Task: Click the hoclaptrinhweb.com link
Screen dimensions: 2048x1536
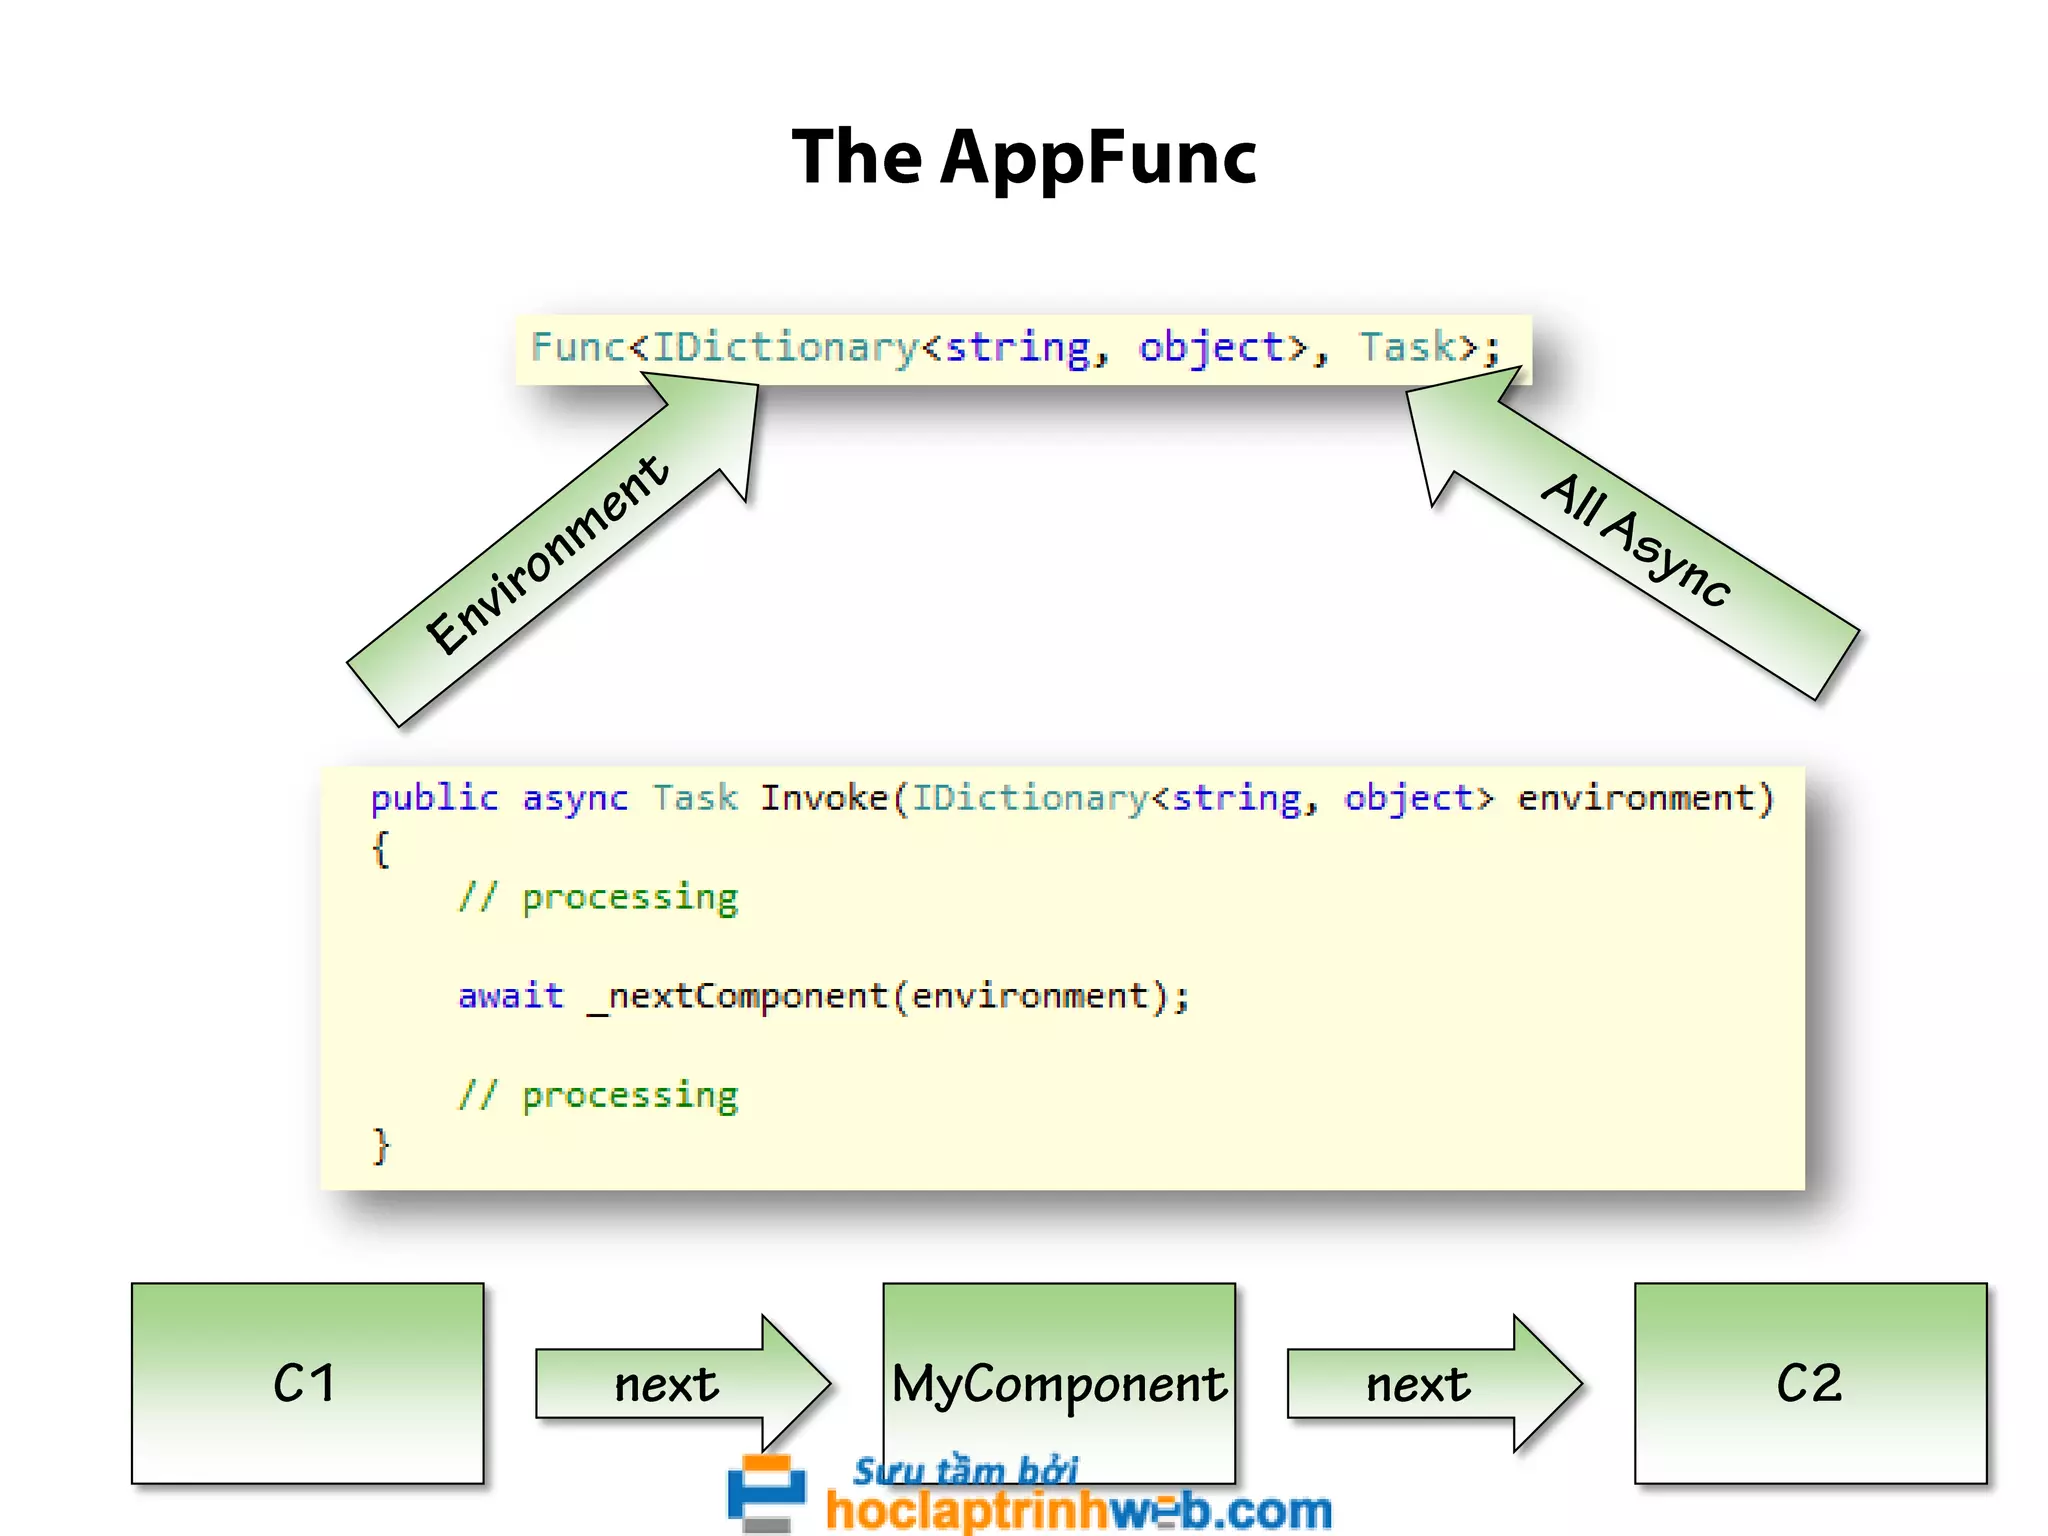Action: click(x=1078, y=1511)
